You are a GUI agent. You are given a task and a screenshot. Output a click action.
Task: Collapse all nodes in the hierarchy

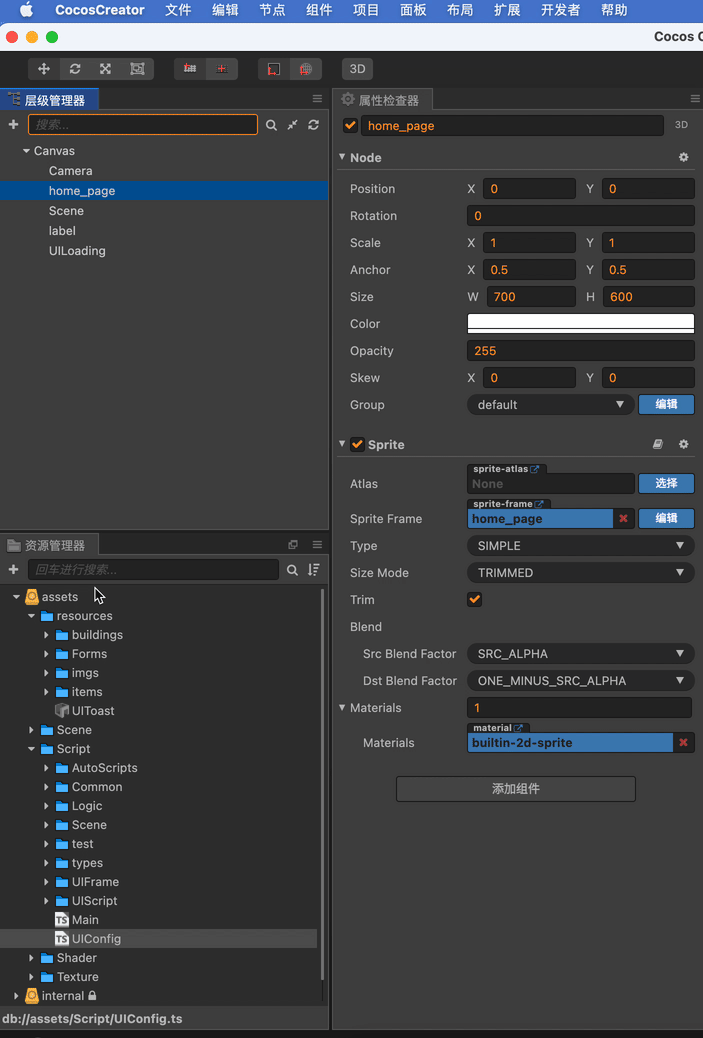point(293,124)
